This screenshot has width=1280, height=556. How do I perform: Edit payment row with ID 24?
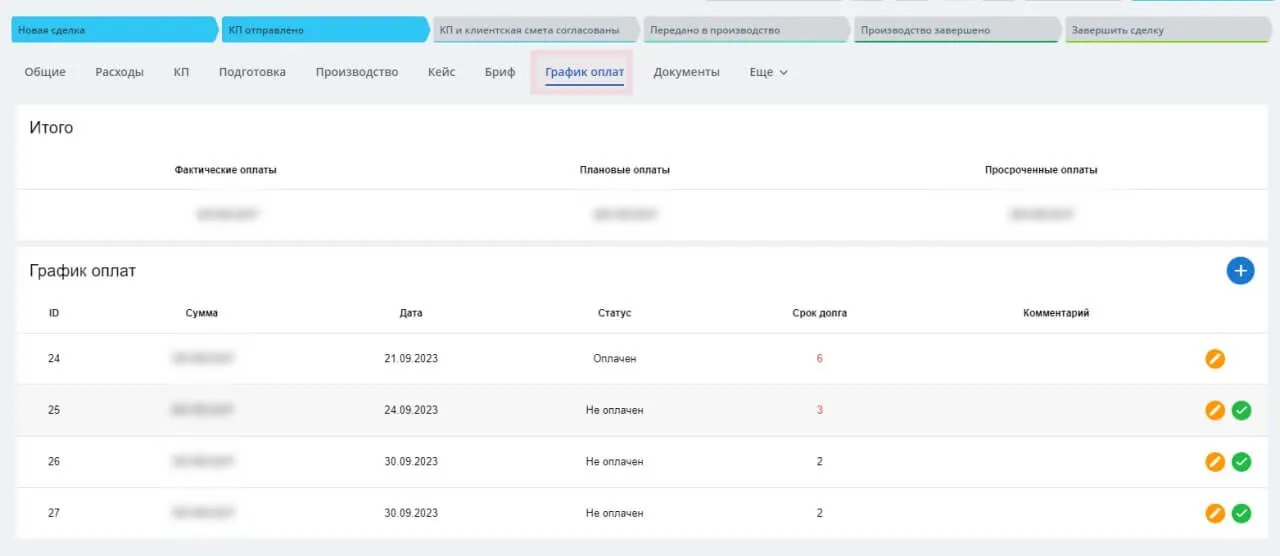coord(1215,358)
